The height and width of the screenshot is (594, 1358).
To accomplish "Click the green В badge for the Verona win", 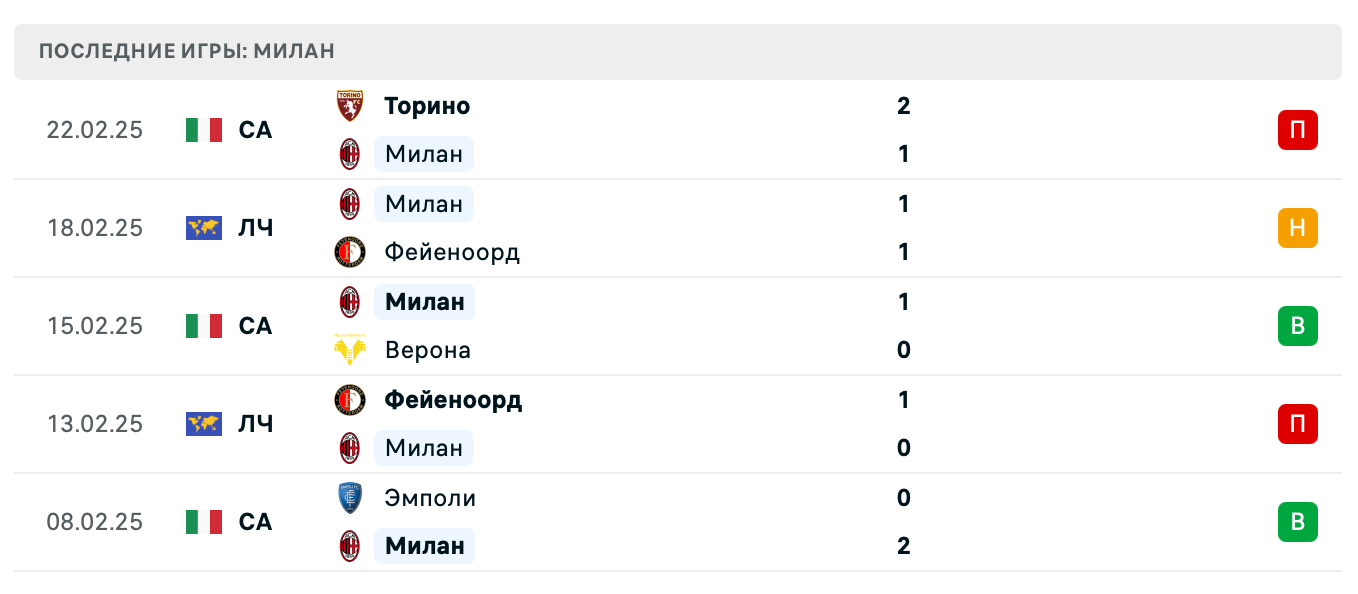I will point(1297,326).
